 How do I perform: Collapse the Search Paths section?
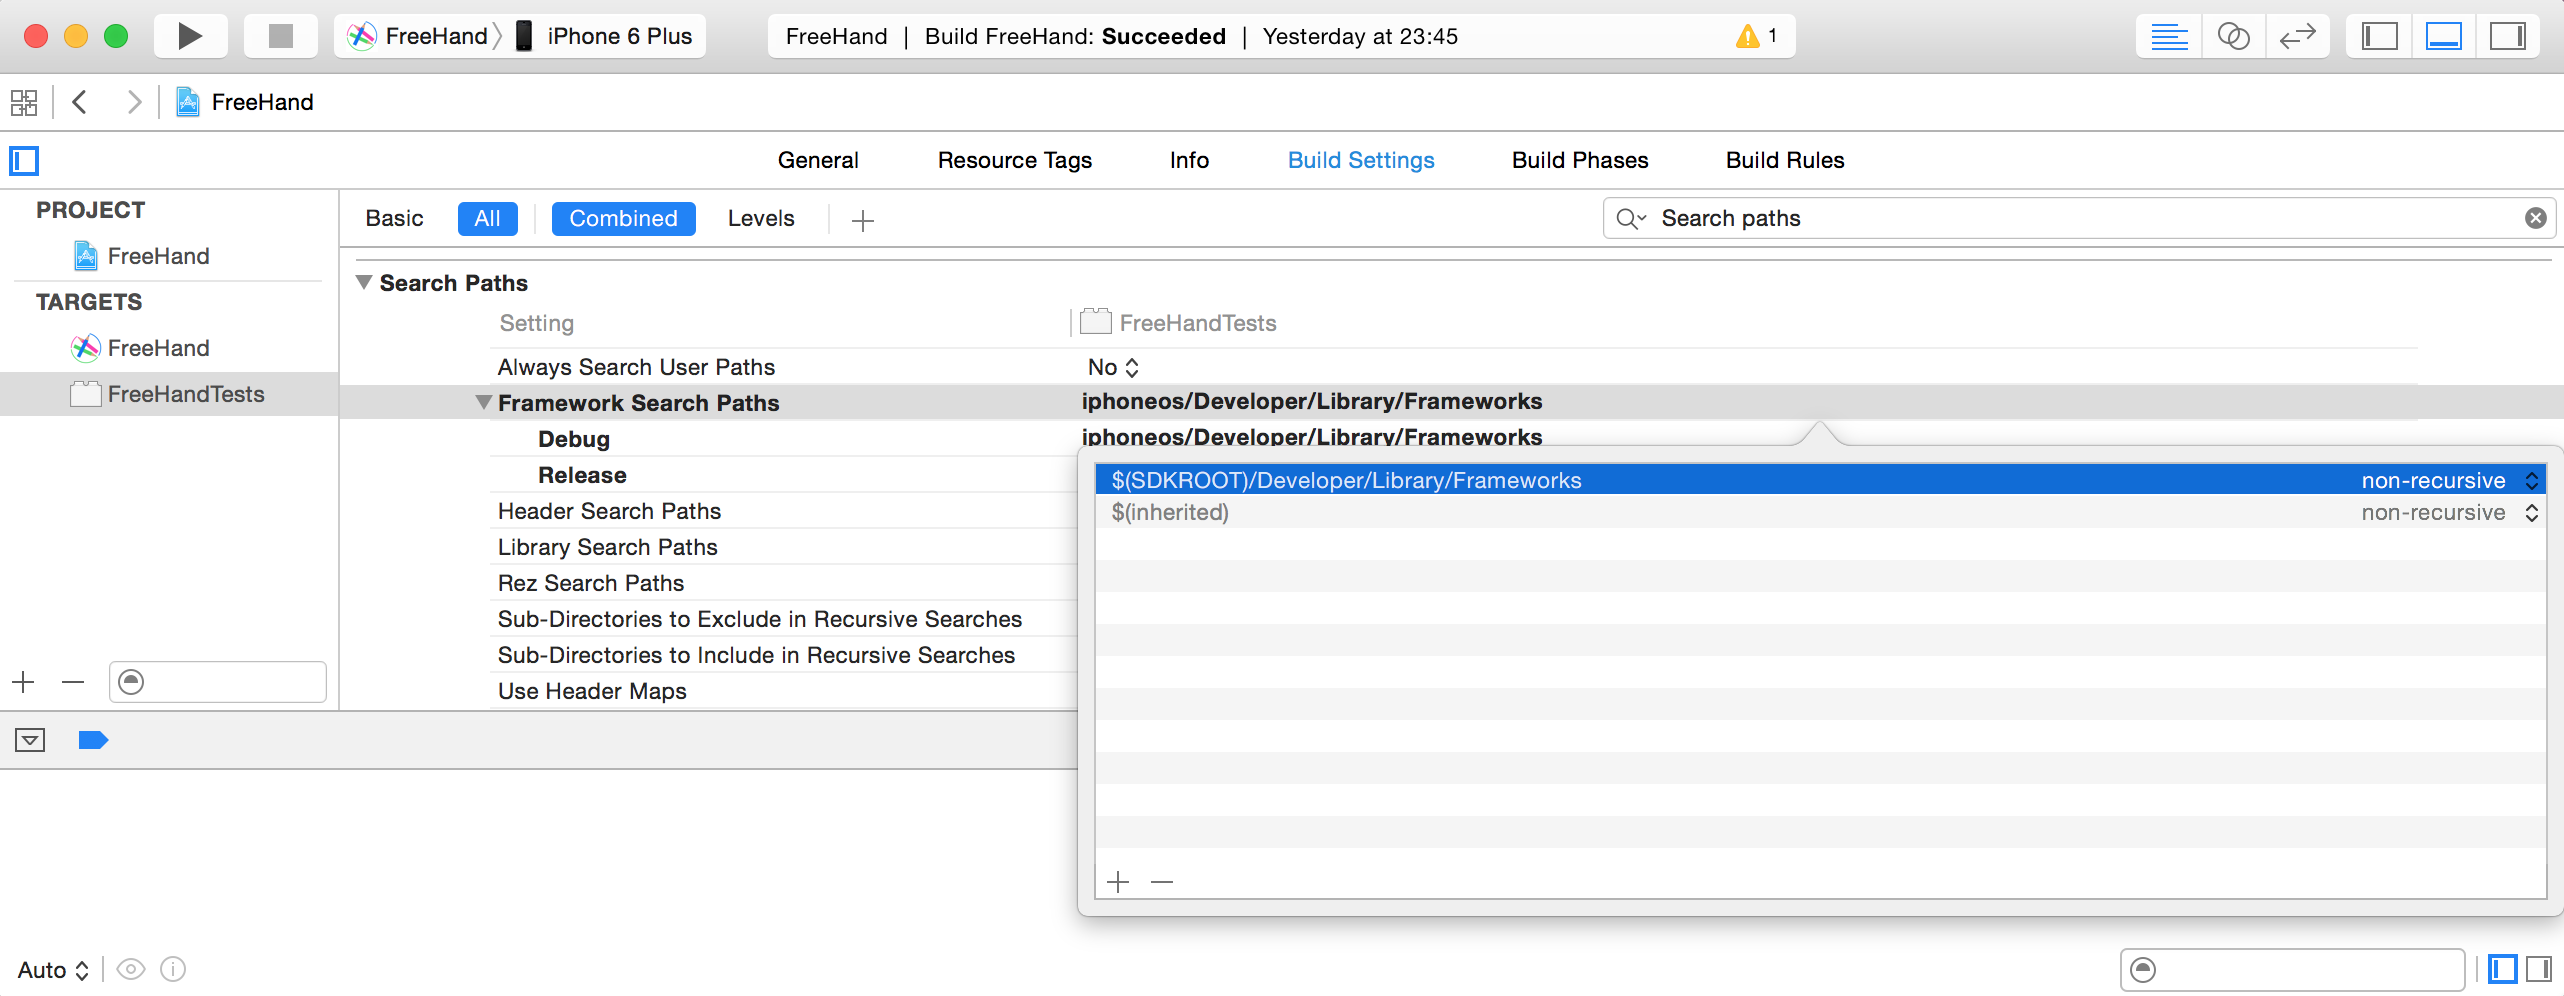click(x=364, y=283)
